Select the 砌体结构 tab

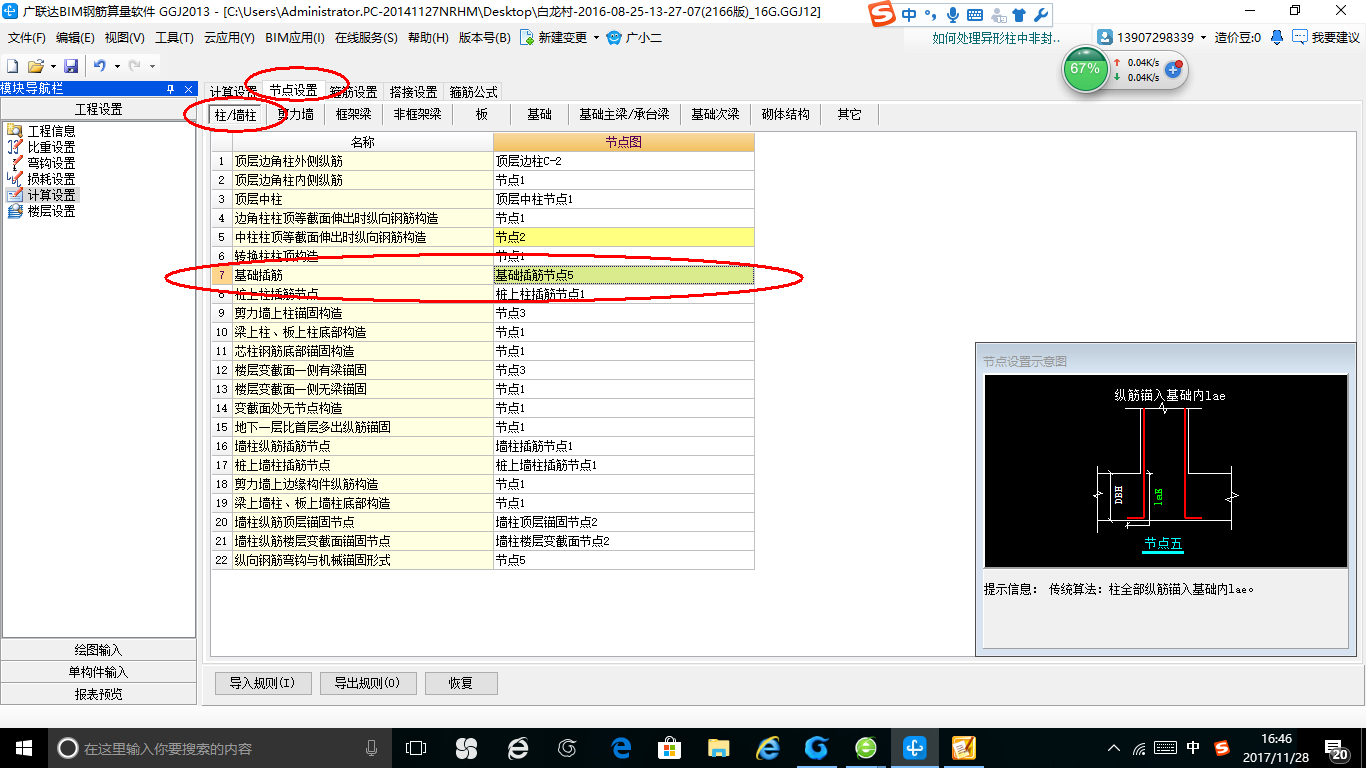click(x=785, y=114)
